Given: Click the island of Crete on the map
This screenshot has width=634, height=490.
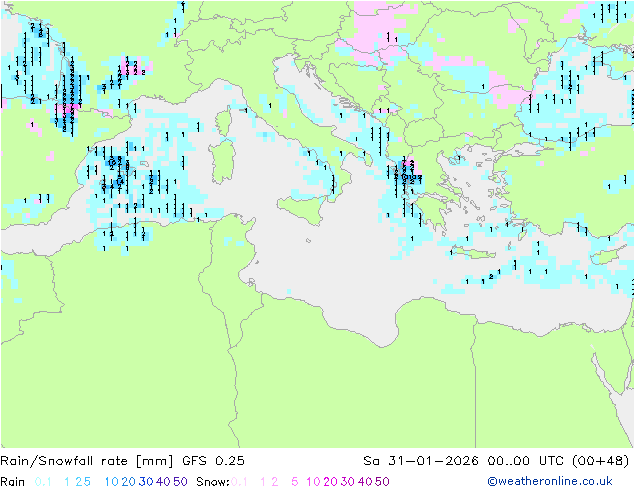Looking at the screenshot, I should tap(473, 253).
